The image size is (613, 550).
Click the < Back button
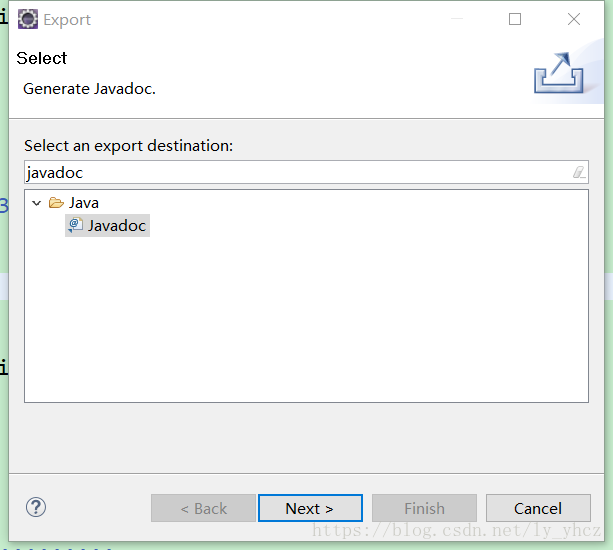point(203,508)
